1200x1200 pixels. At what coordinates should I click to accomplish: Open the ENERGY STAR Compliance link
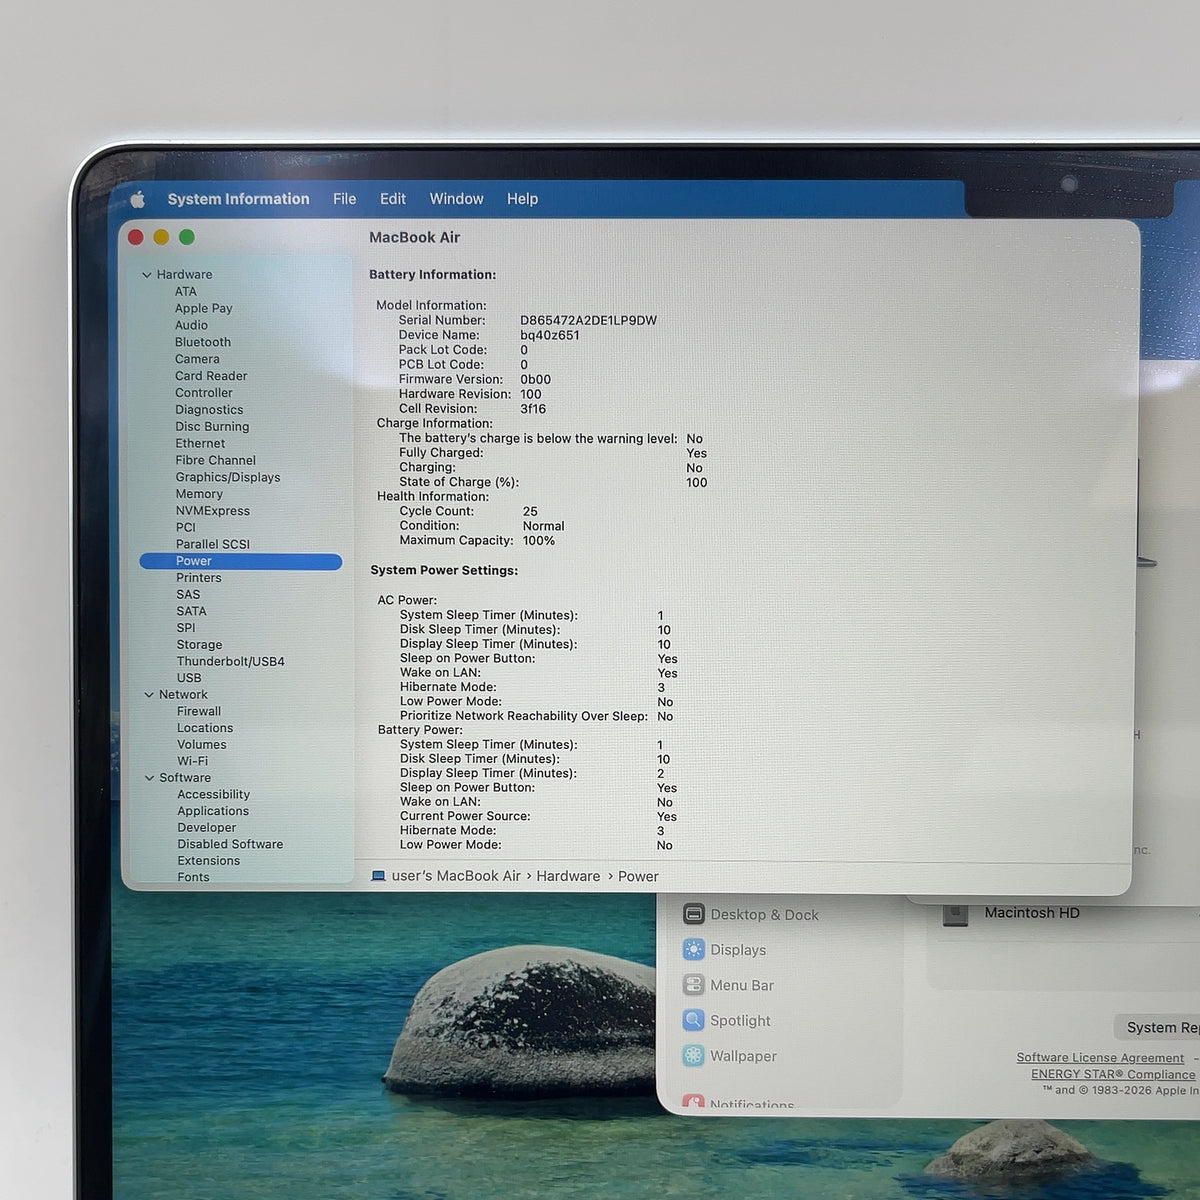(1113, 1074)
